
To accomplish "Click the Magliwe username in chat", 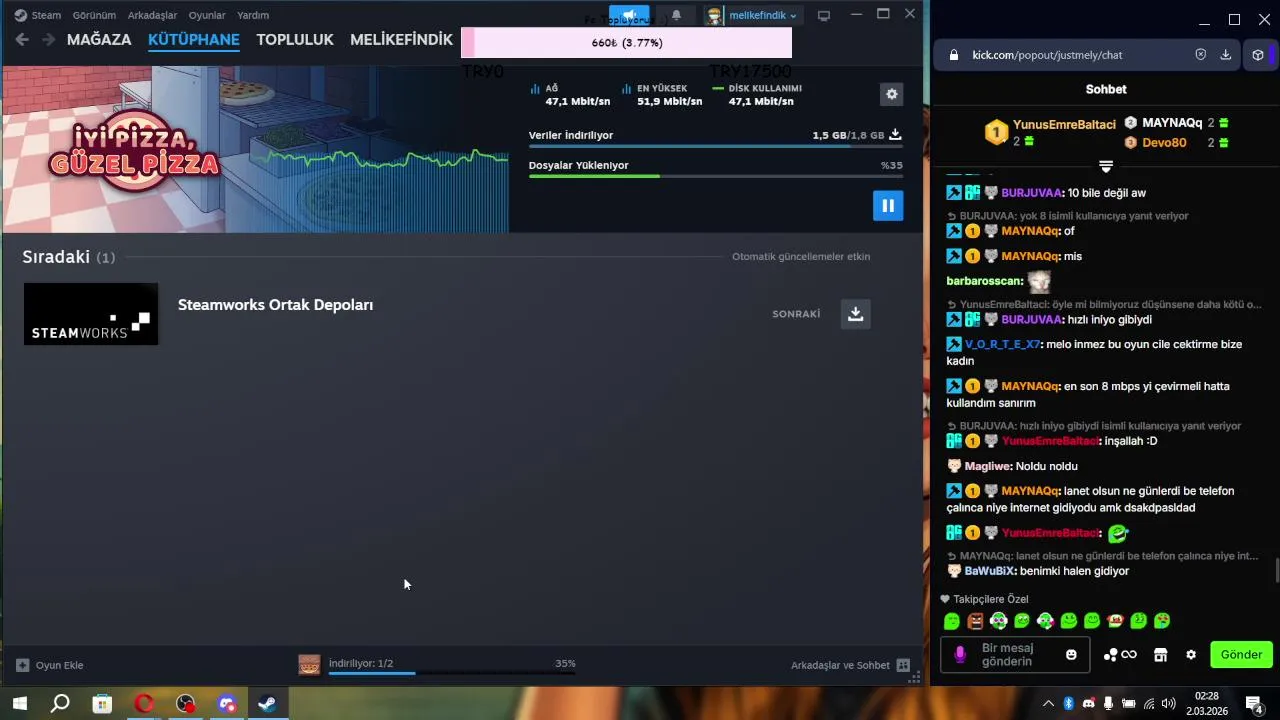I will (x=989, y=466).
